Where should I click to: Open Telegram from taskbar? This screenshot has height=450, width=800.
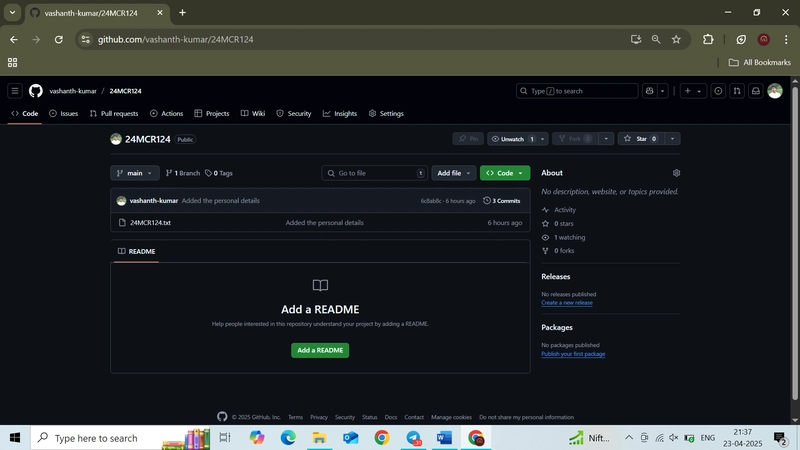point(413,438)
